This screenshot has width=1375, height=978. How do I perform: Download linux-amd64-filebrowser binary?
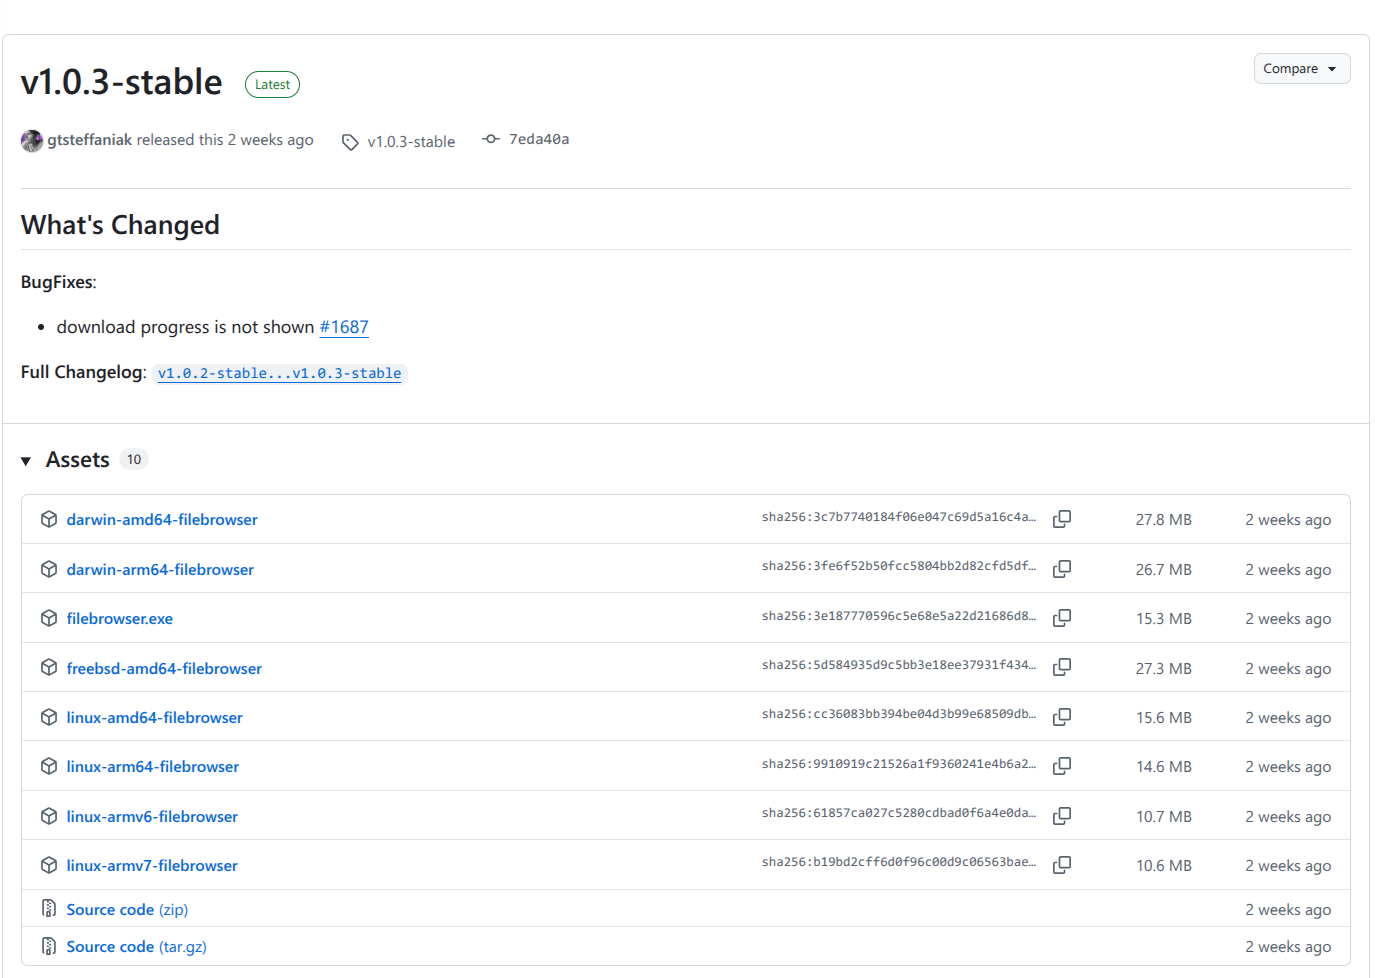(x=154, y=718)
